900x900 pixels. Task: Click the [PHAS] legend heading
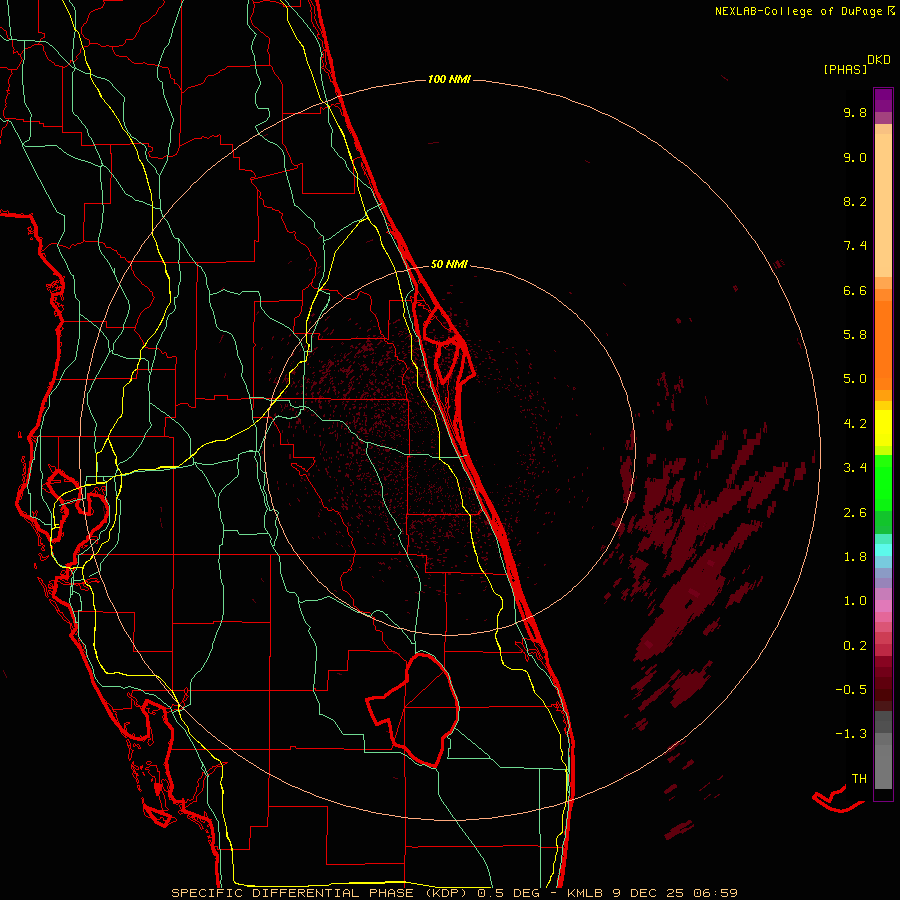(845, 69)
